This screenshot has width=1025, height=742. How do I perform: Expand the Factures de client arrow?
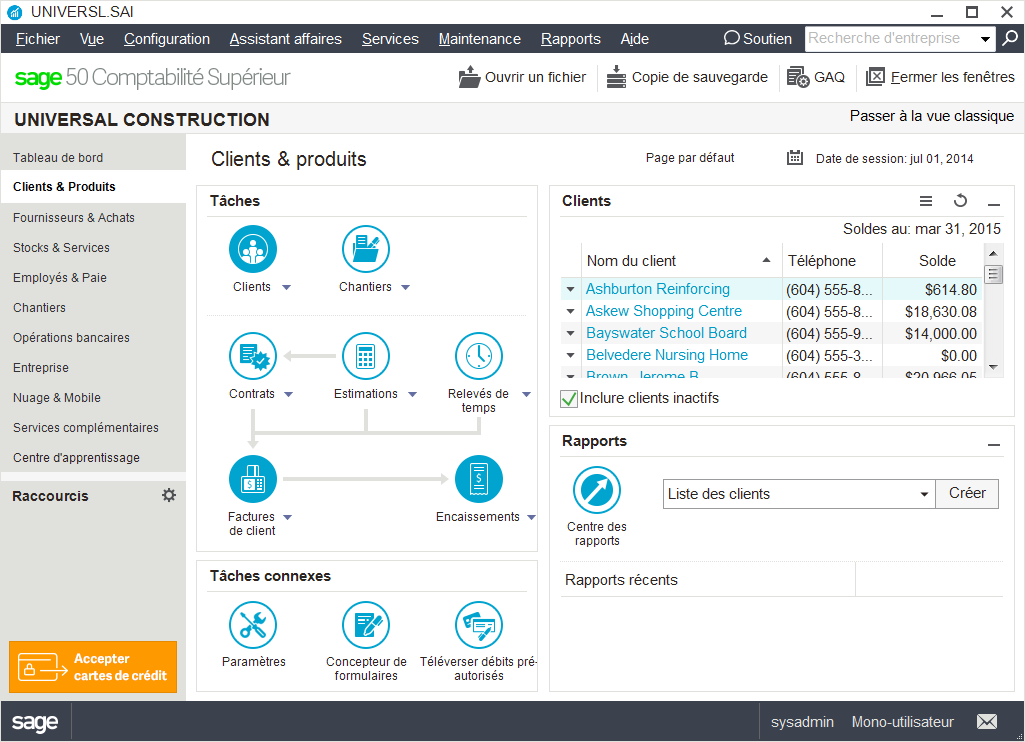point(288,518)
